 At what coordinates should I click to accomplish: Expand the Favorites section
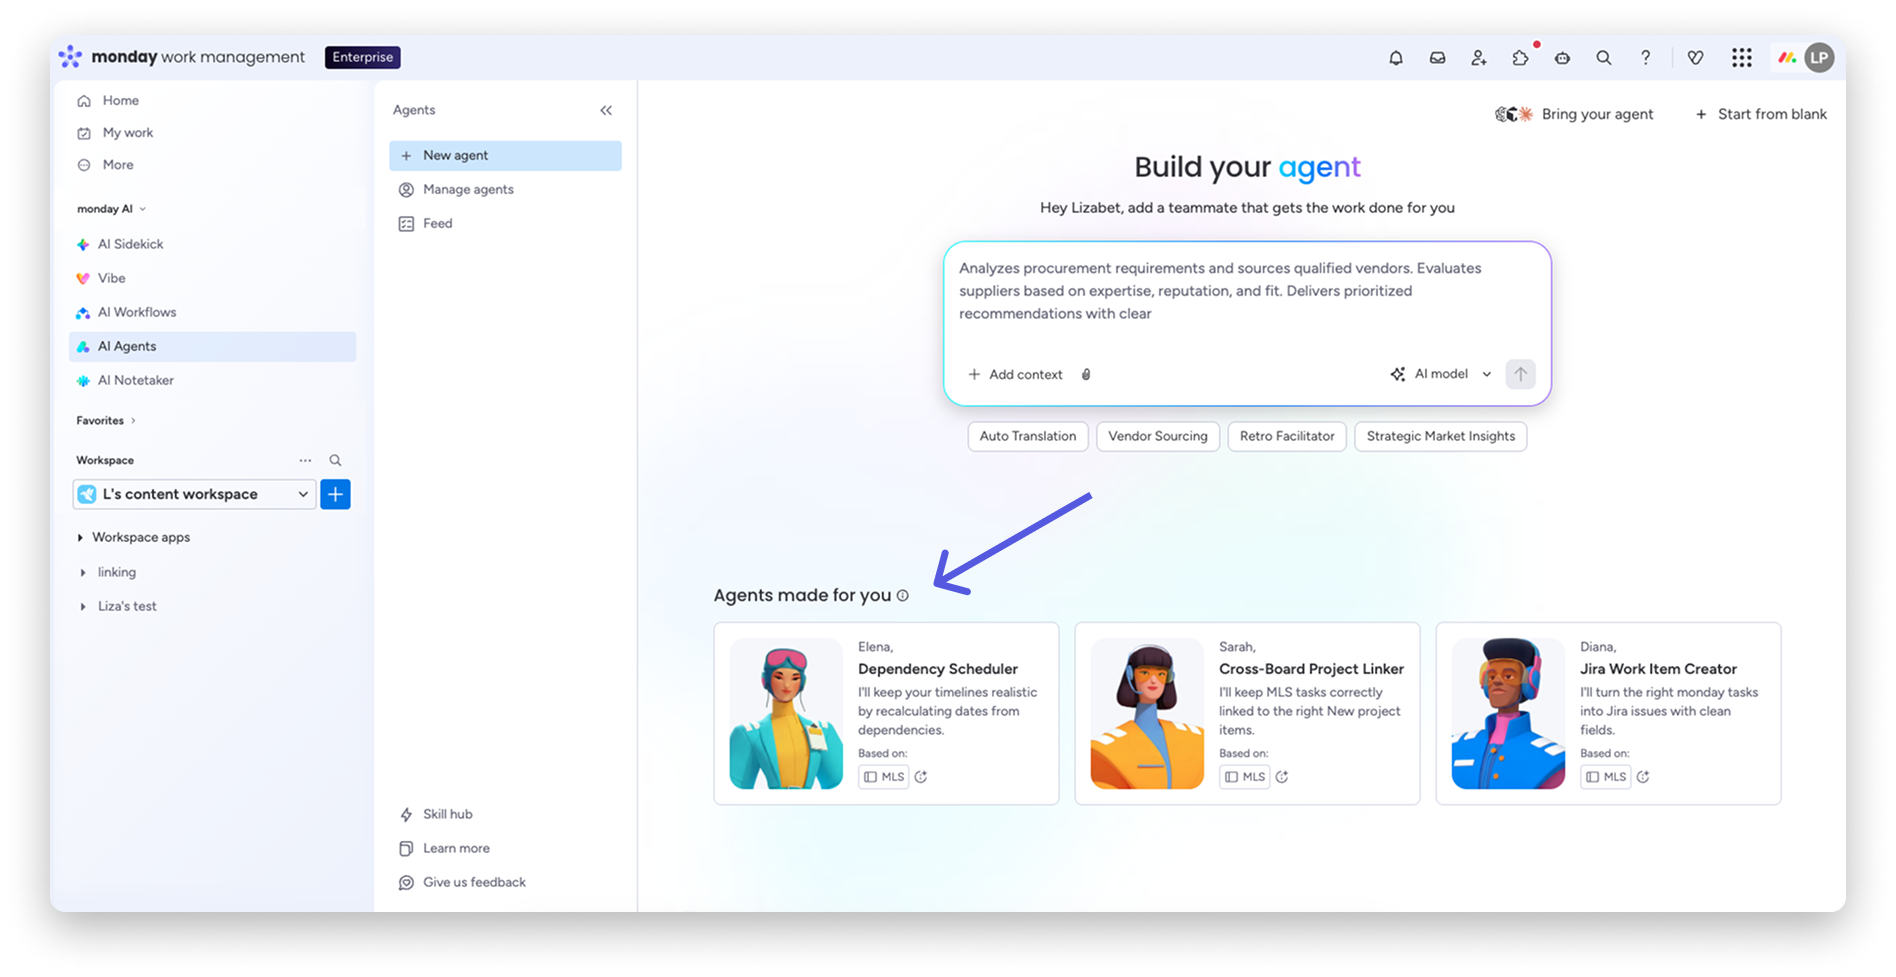pos(106,421)
